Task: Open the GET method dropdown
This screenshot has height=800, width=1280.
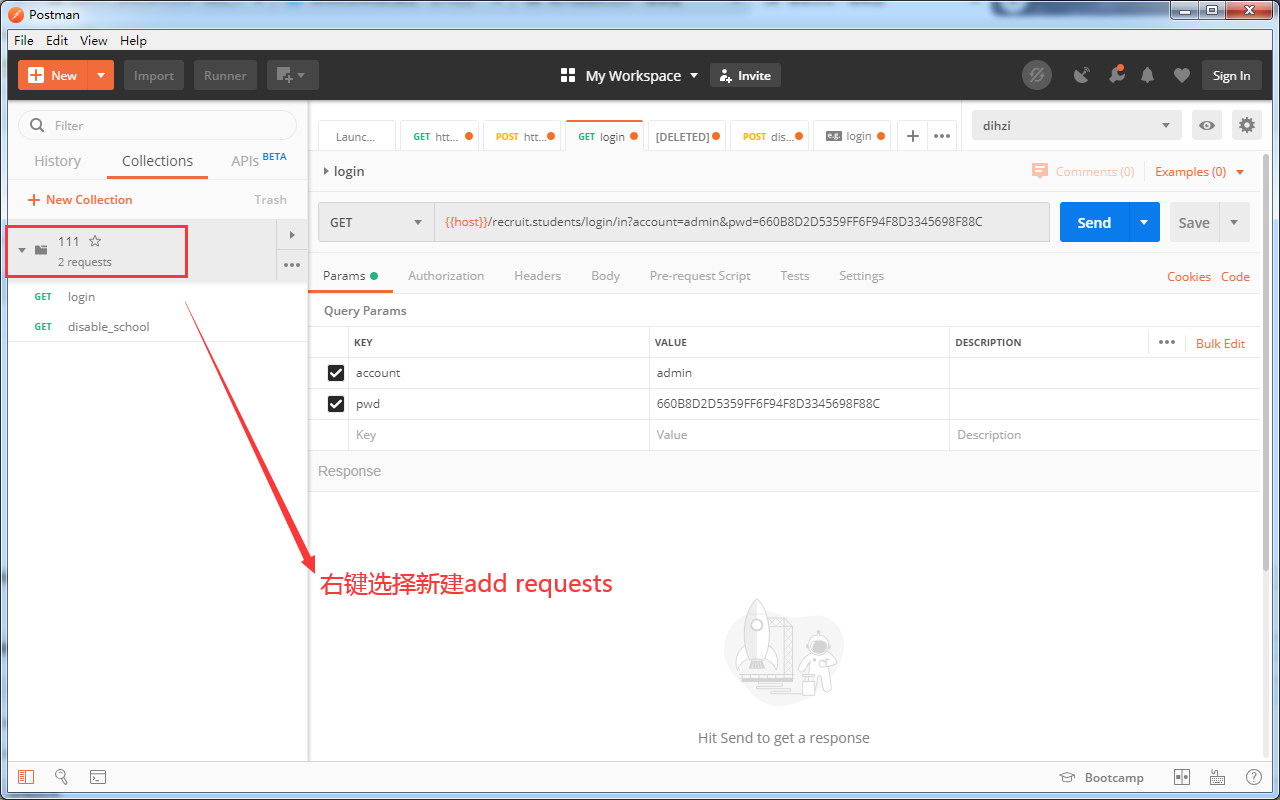Action: tap(376, 222)
